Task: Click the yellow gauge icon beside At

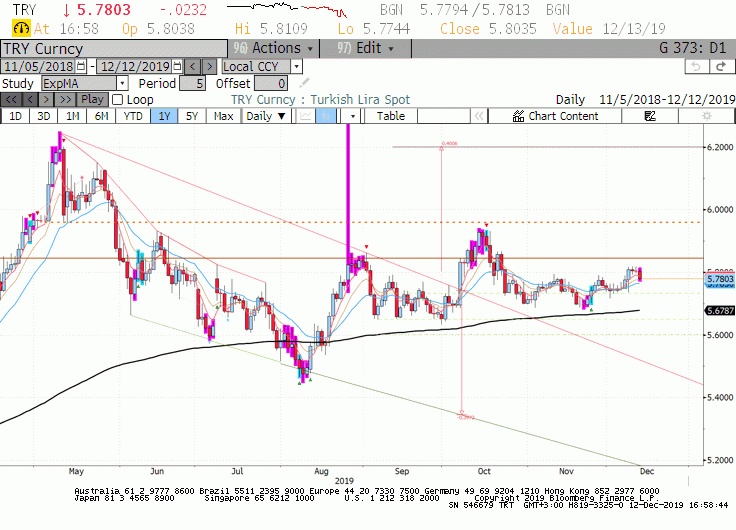Action: pyautogui.click(x=21, y=29)
